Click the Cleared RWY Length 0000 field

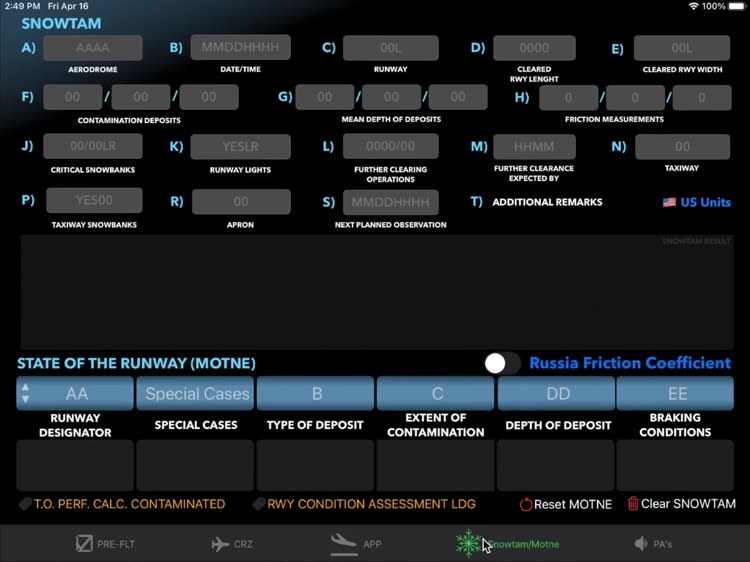(534, 48)
